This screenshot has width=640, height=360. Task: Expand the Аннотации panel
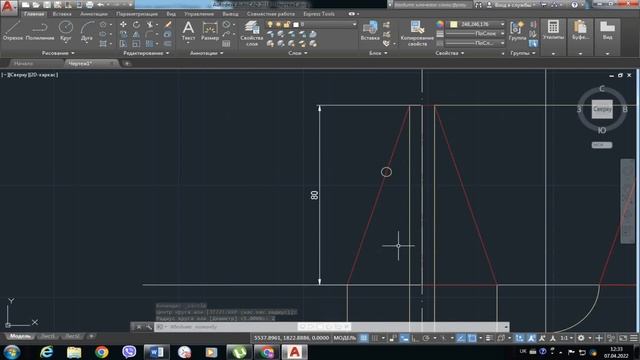click(207, 53)
